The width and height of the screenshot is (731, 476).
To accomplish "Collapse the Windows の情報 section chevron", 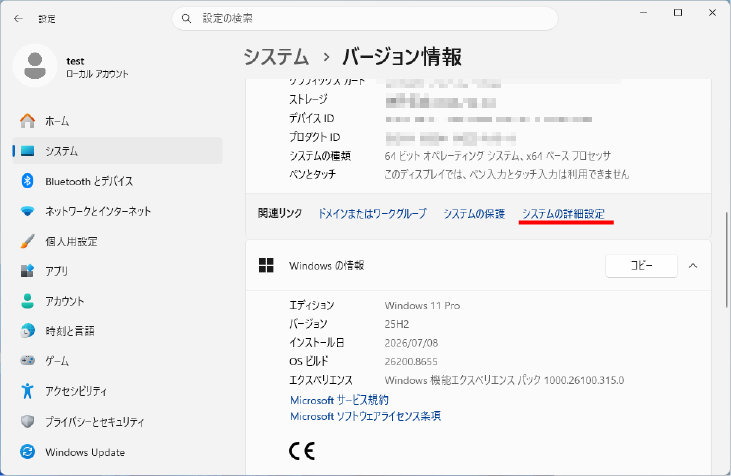I will 693,266.
